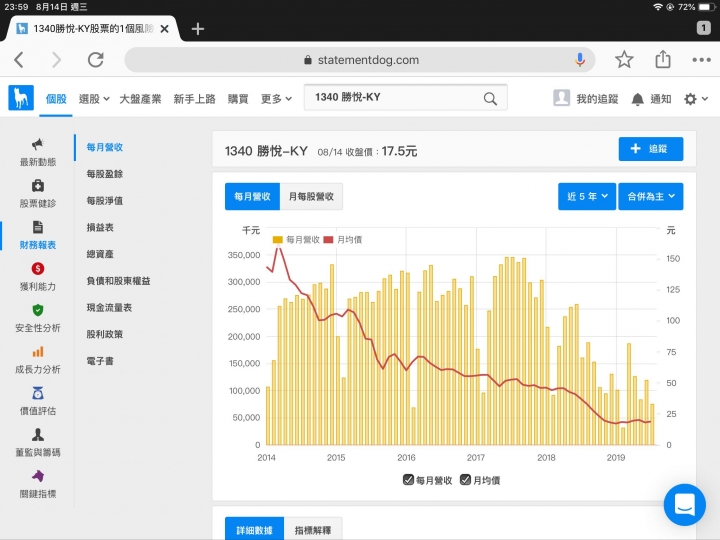Image resolution: width=720 pixels, height=540 pixels.
Task: Tap the statementdog.com address bar
Action: click(x=360, y=60)
